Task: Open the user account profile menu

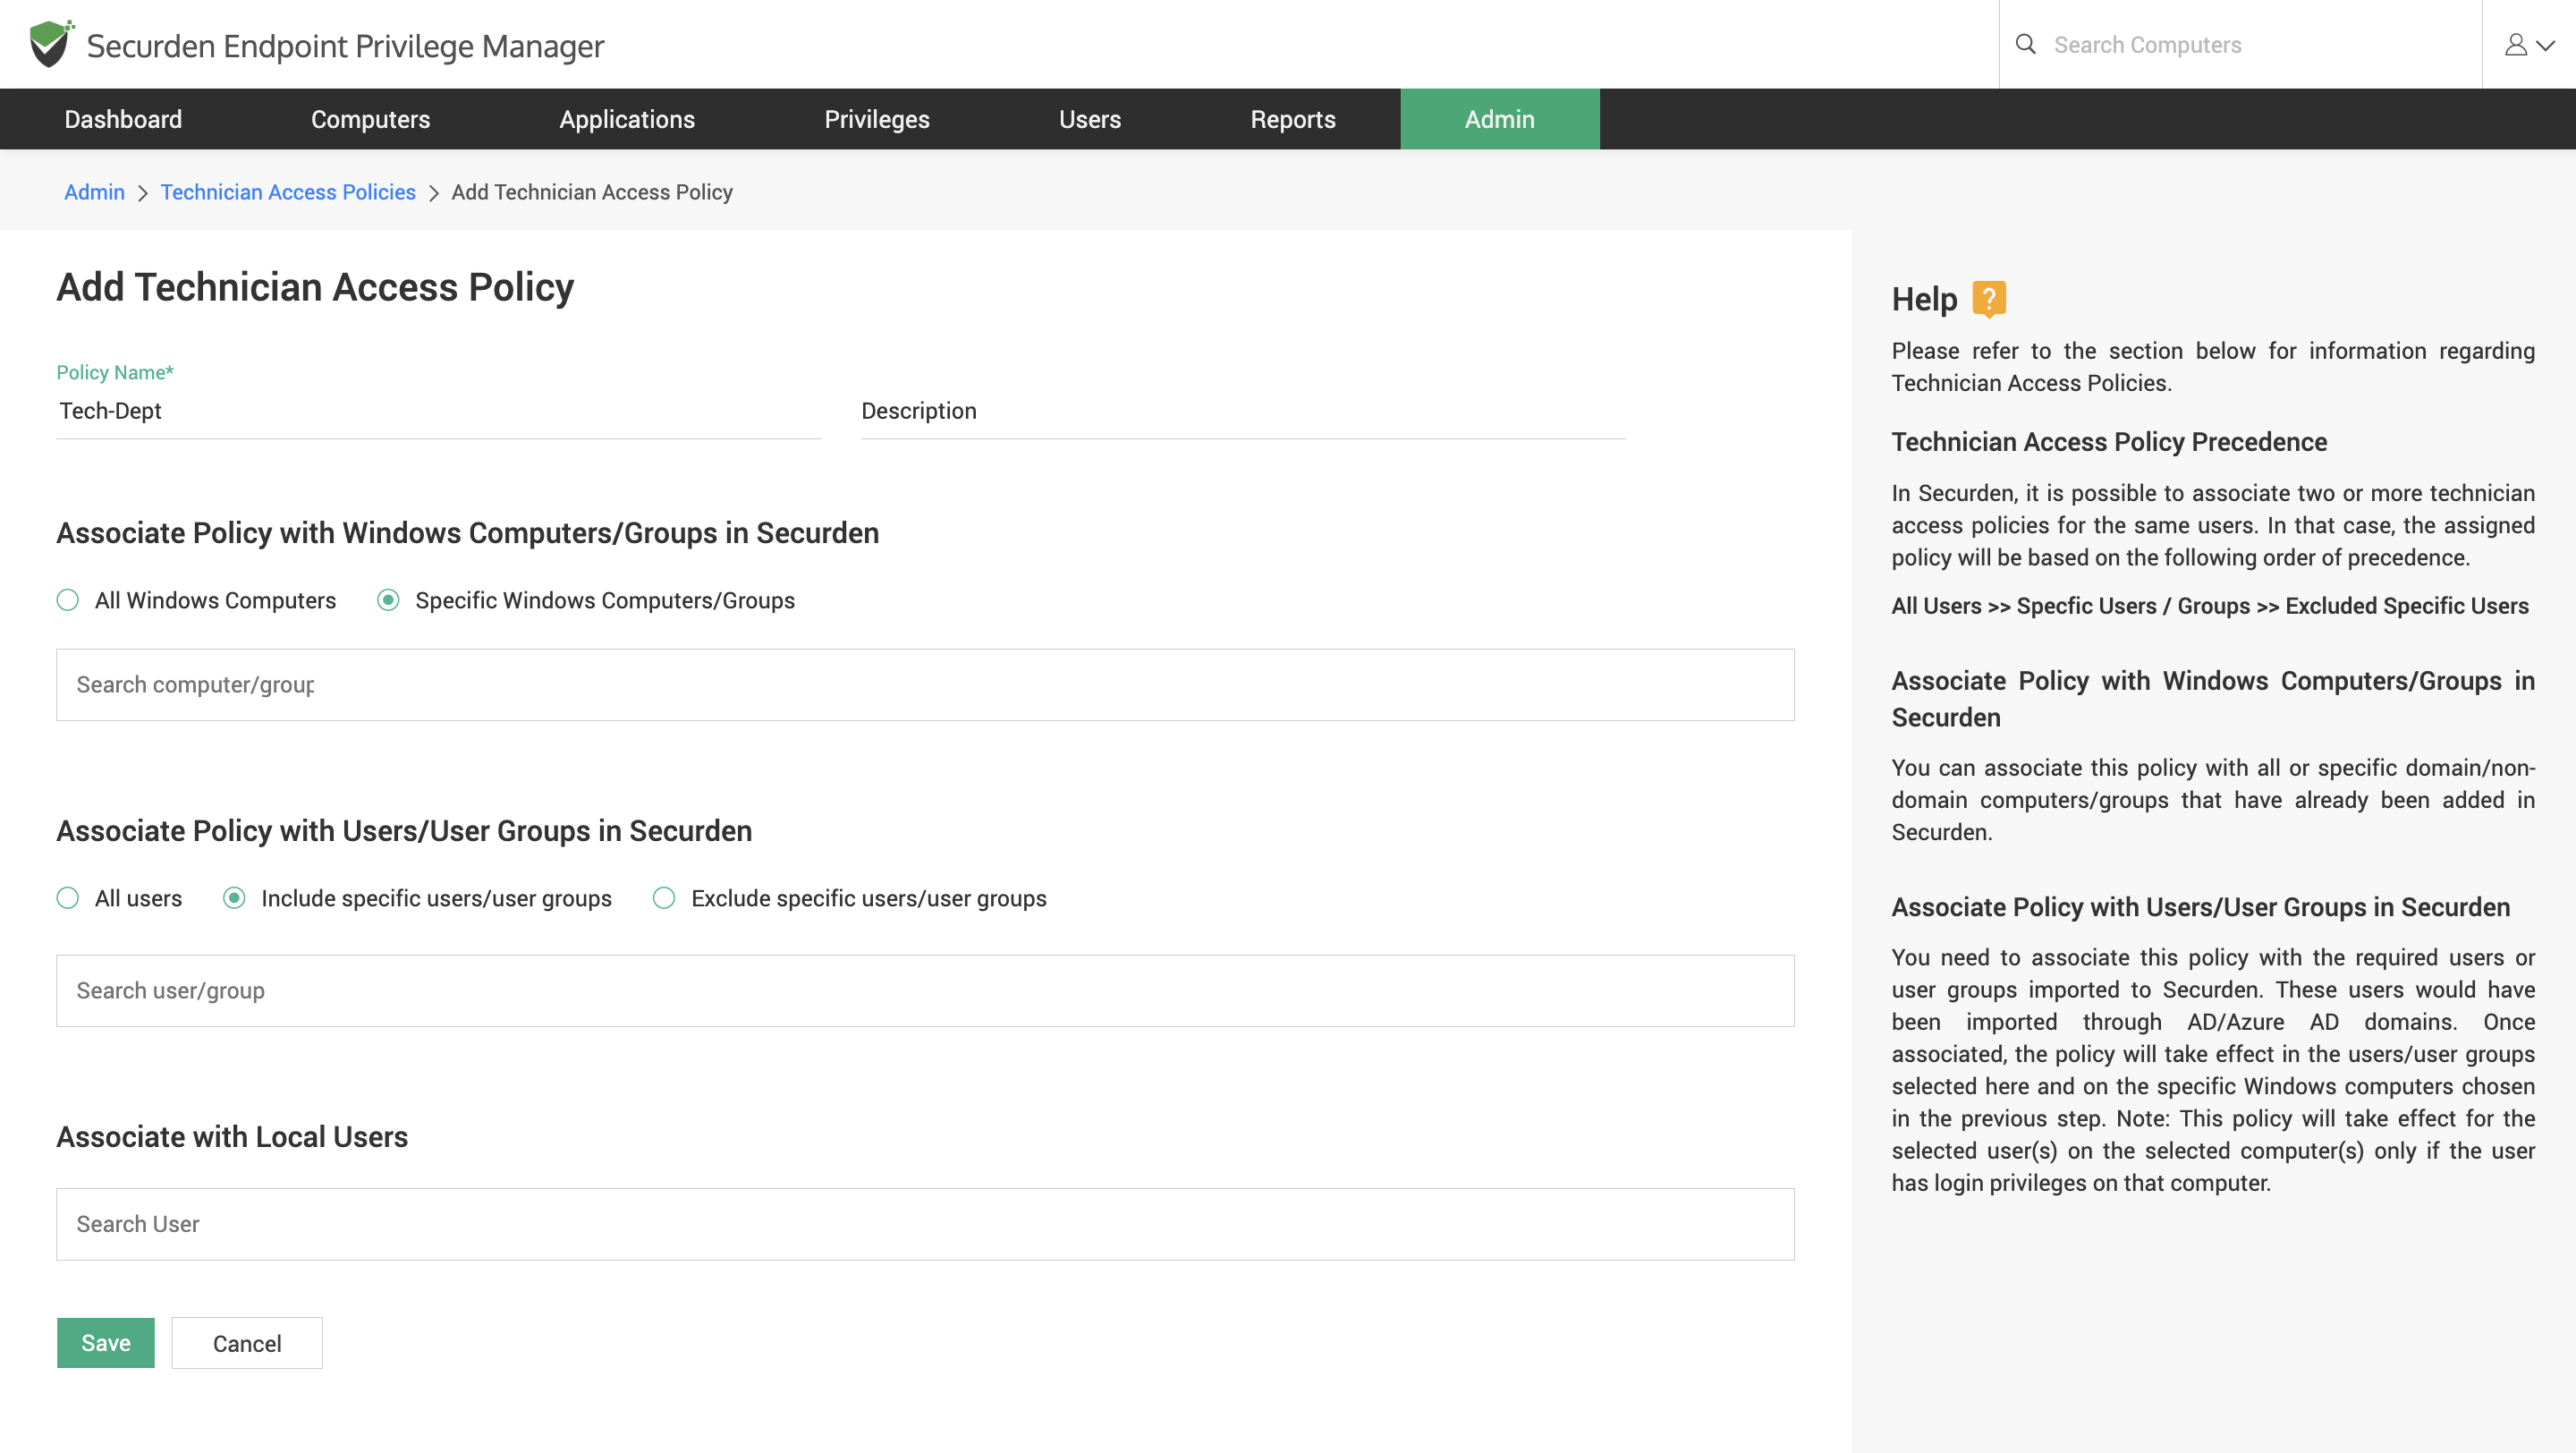Action: tap(2529, 44)
